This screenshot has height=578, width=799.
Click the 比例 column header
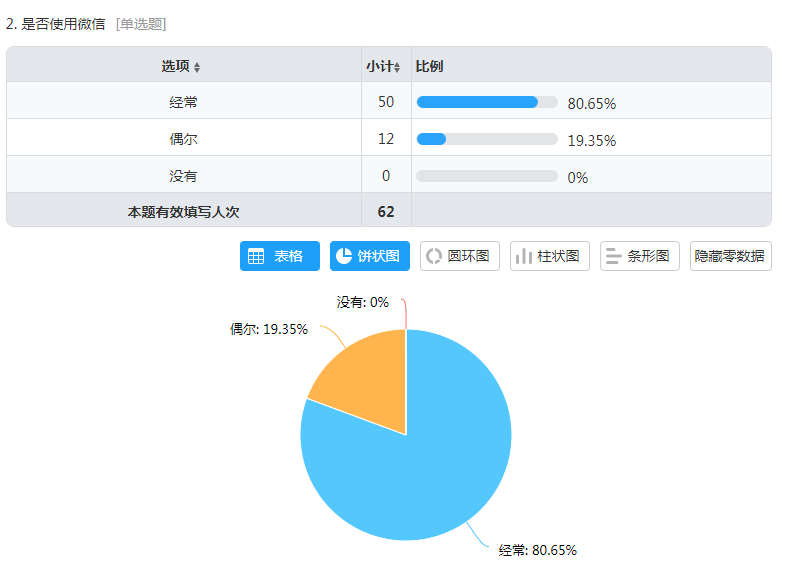[x=429, y=66]
